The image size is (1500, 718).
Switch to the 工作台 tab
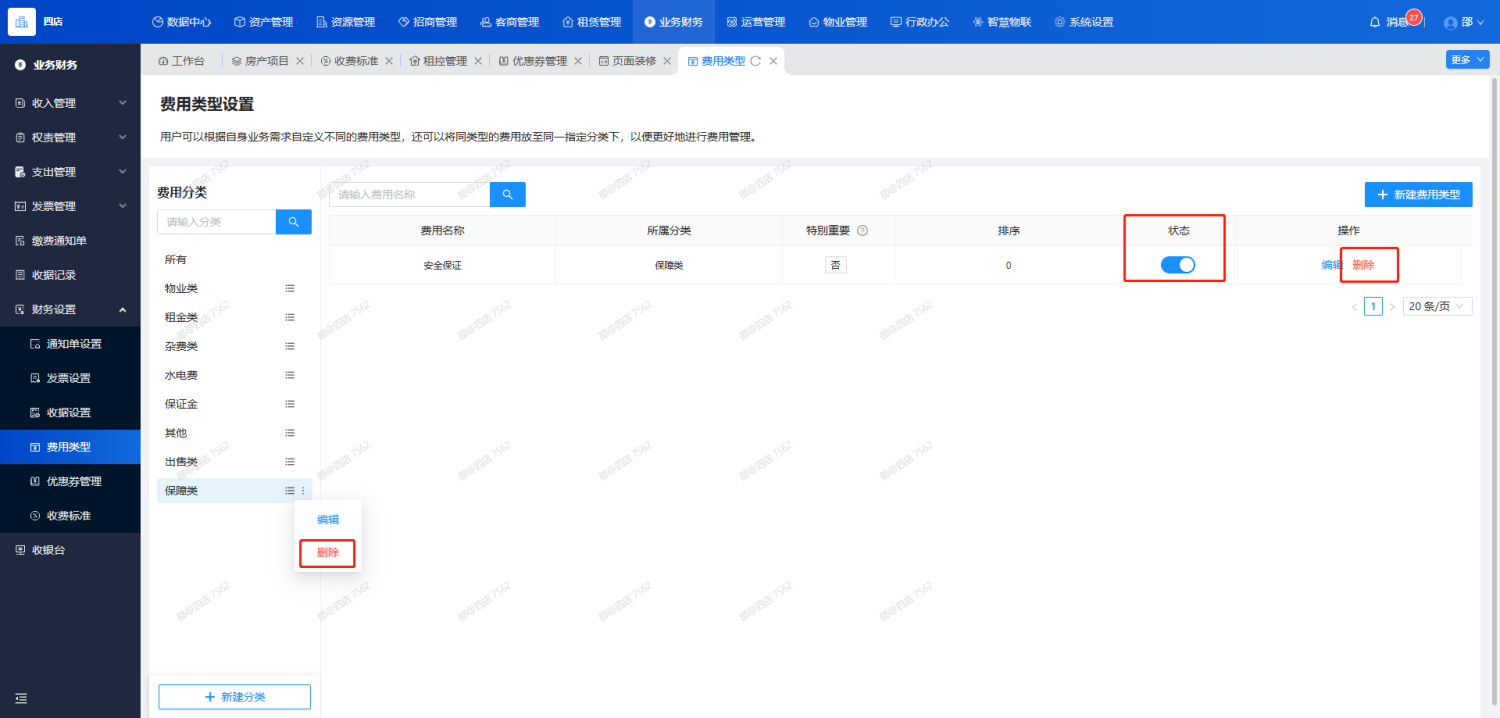181,61
